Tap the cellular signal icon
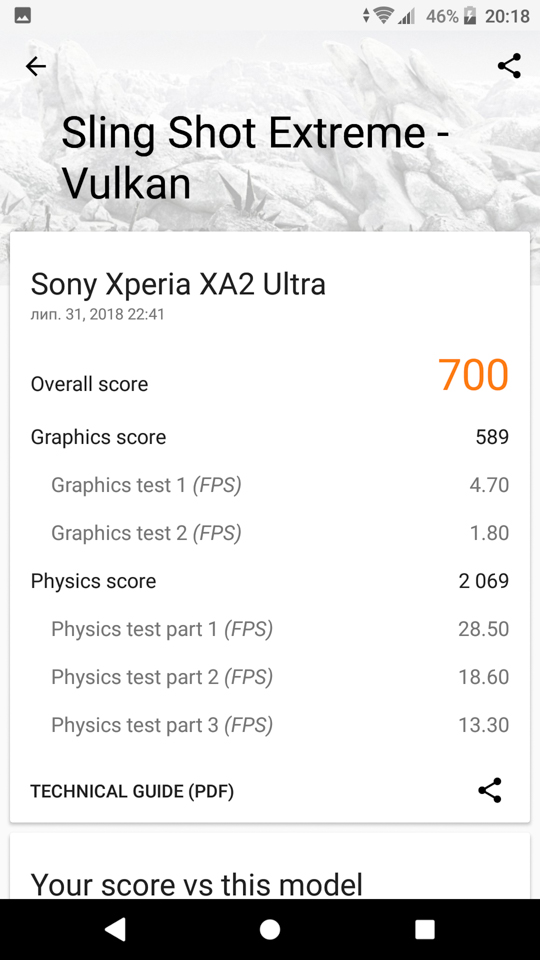This screenshot has width=540, height=960. pos(406,16)
